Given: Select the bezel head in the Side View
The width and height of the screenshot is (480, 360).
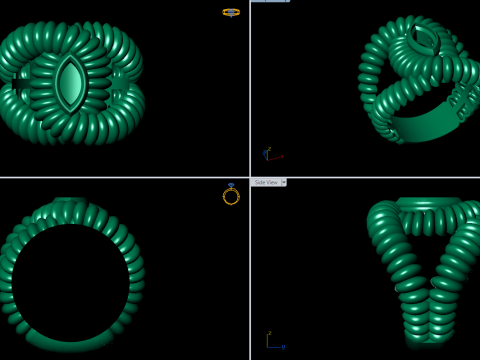Looking at the screenshot, I should click(430, 203).
